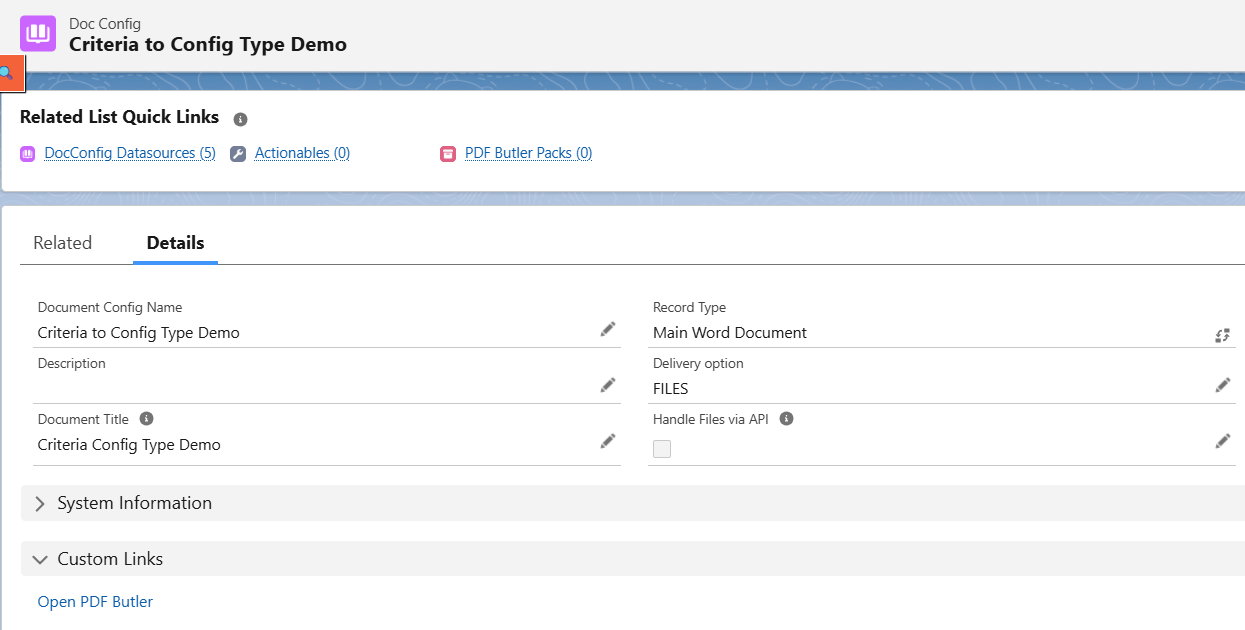The height and width of the screenshot is (630, 1245).
Task: Click the 'Main Word Document' record type value
Action: [x=730, y=333]
